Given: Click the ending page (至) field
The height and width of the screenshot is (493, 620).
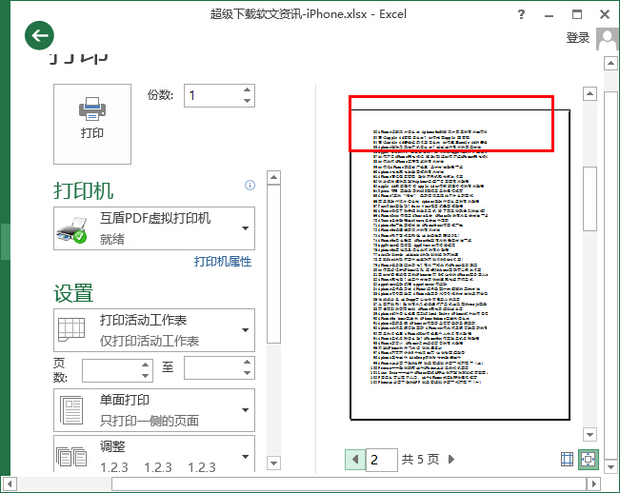Looking at the screenshot, I should pyautogui.click(x=213, y=368).
